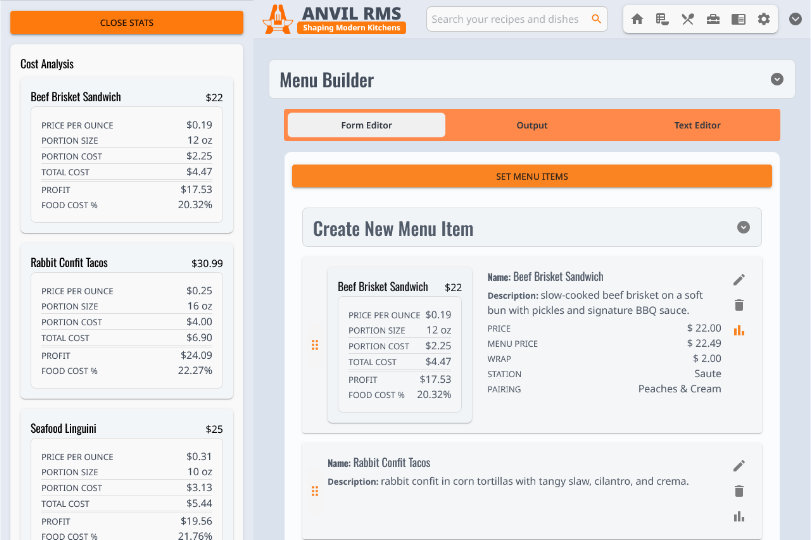Viewport: 811px width, 540px height.
Task: Edit the Rabbit Confit Tacos item
Action: 739,466
